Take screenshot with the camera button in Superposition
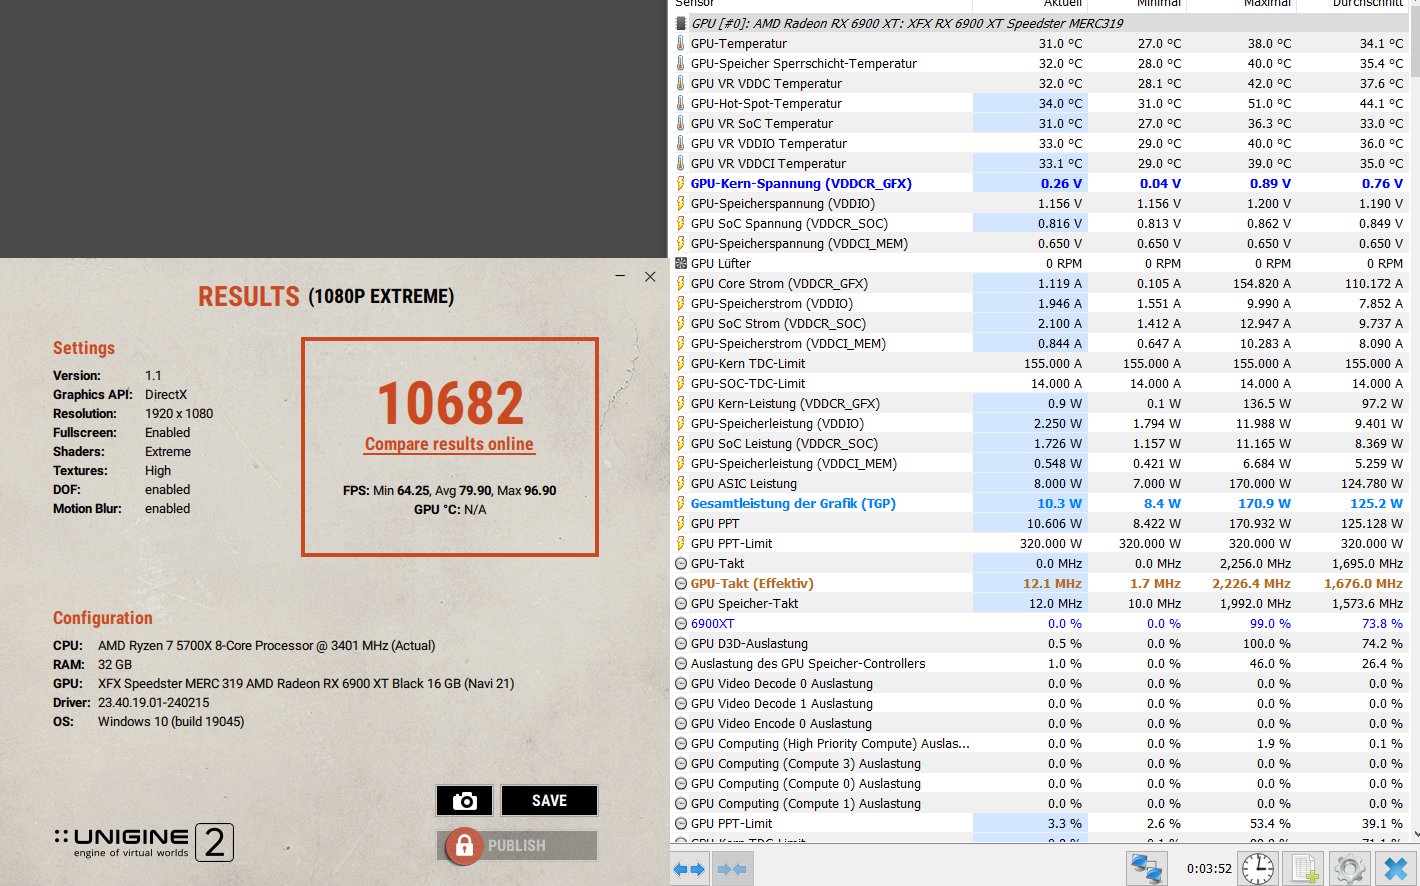1420x886 pixels. [x=464, y=801]
